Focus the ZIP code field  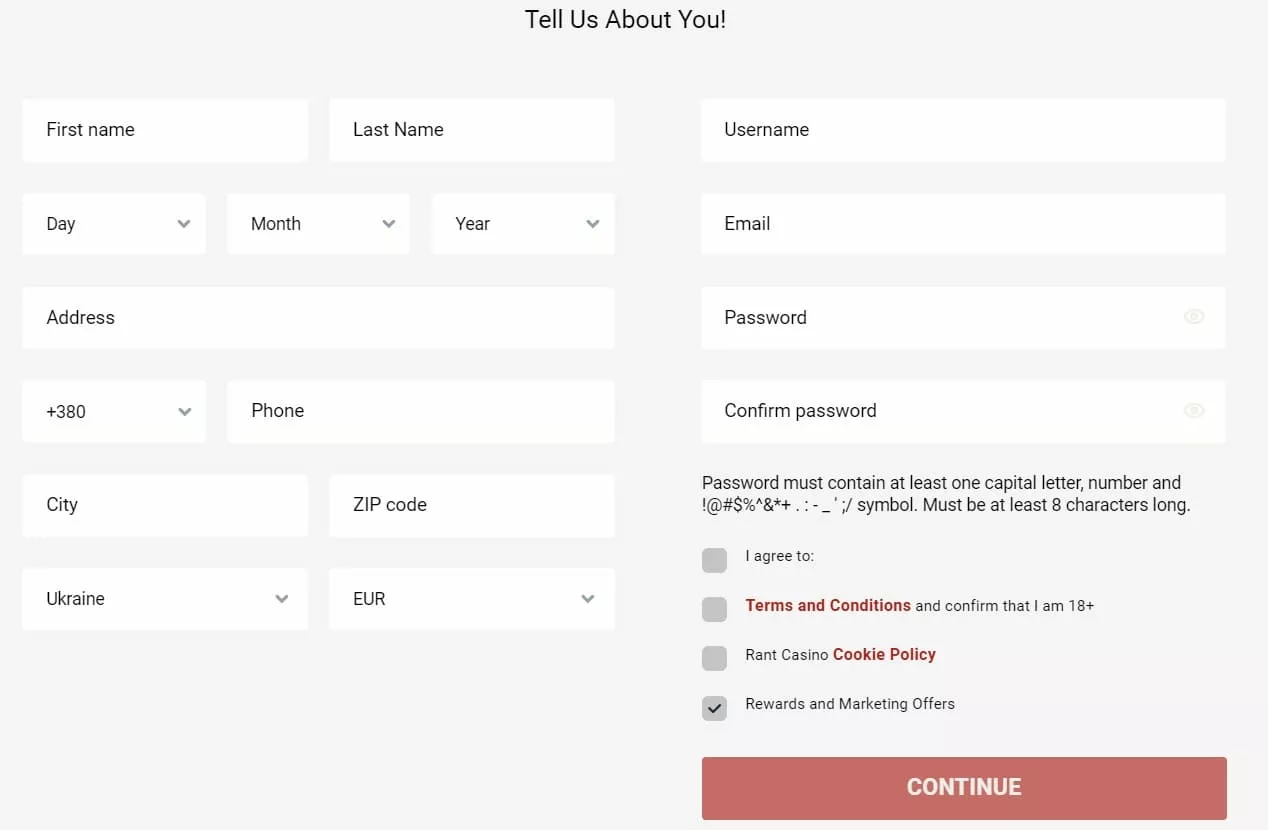(x=471, y=505)
